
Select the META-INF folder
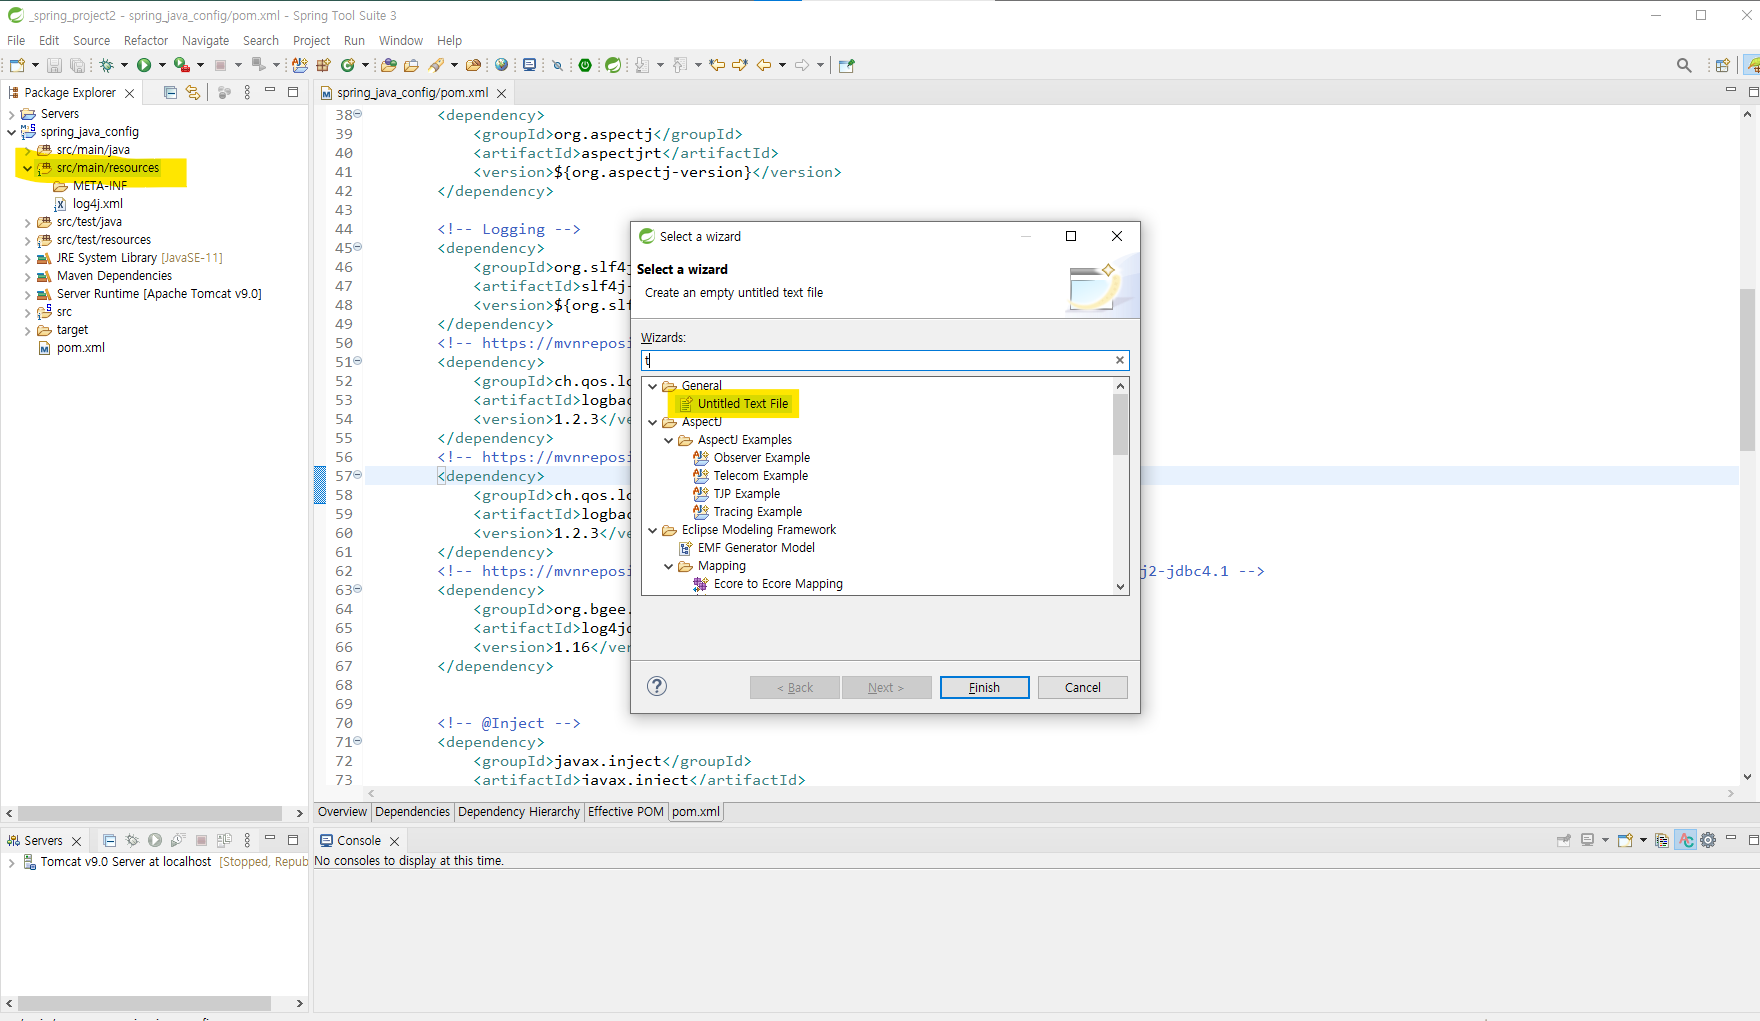tap(99, 186)
